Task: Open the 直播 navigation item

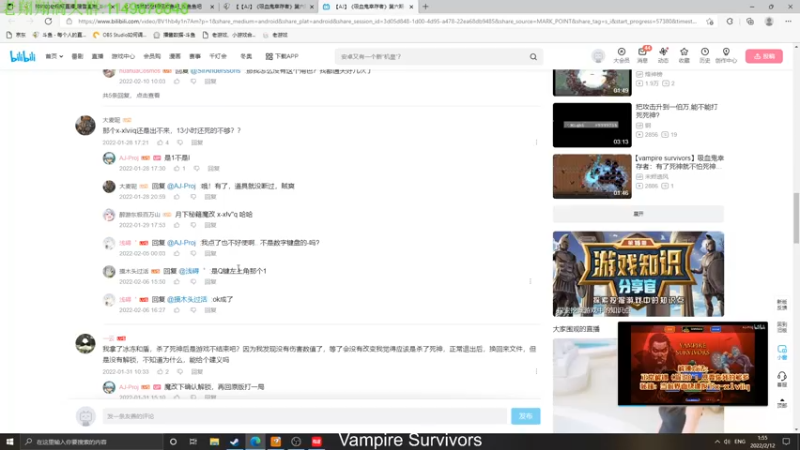Action: (x=97, y=56)
